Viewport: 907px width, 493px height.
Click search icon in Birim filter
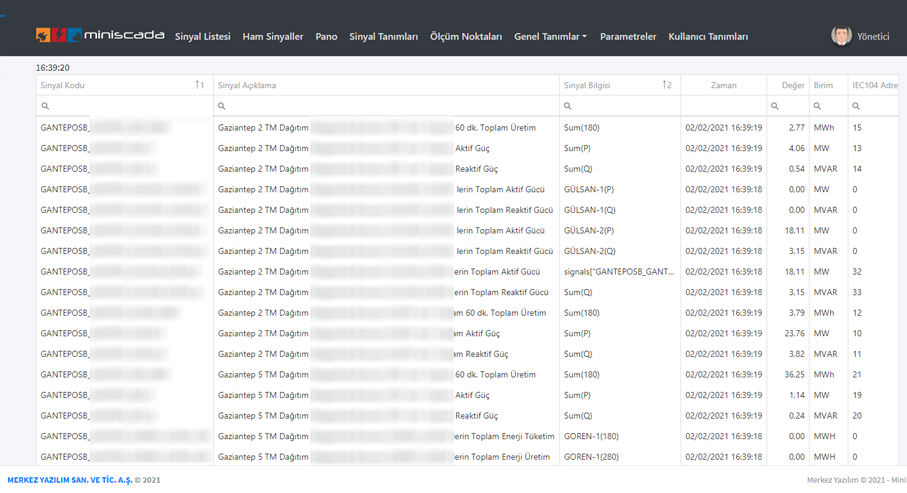pos(817,106)
